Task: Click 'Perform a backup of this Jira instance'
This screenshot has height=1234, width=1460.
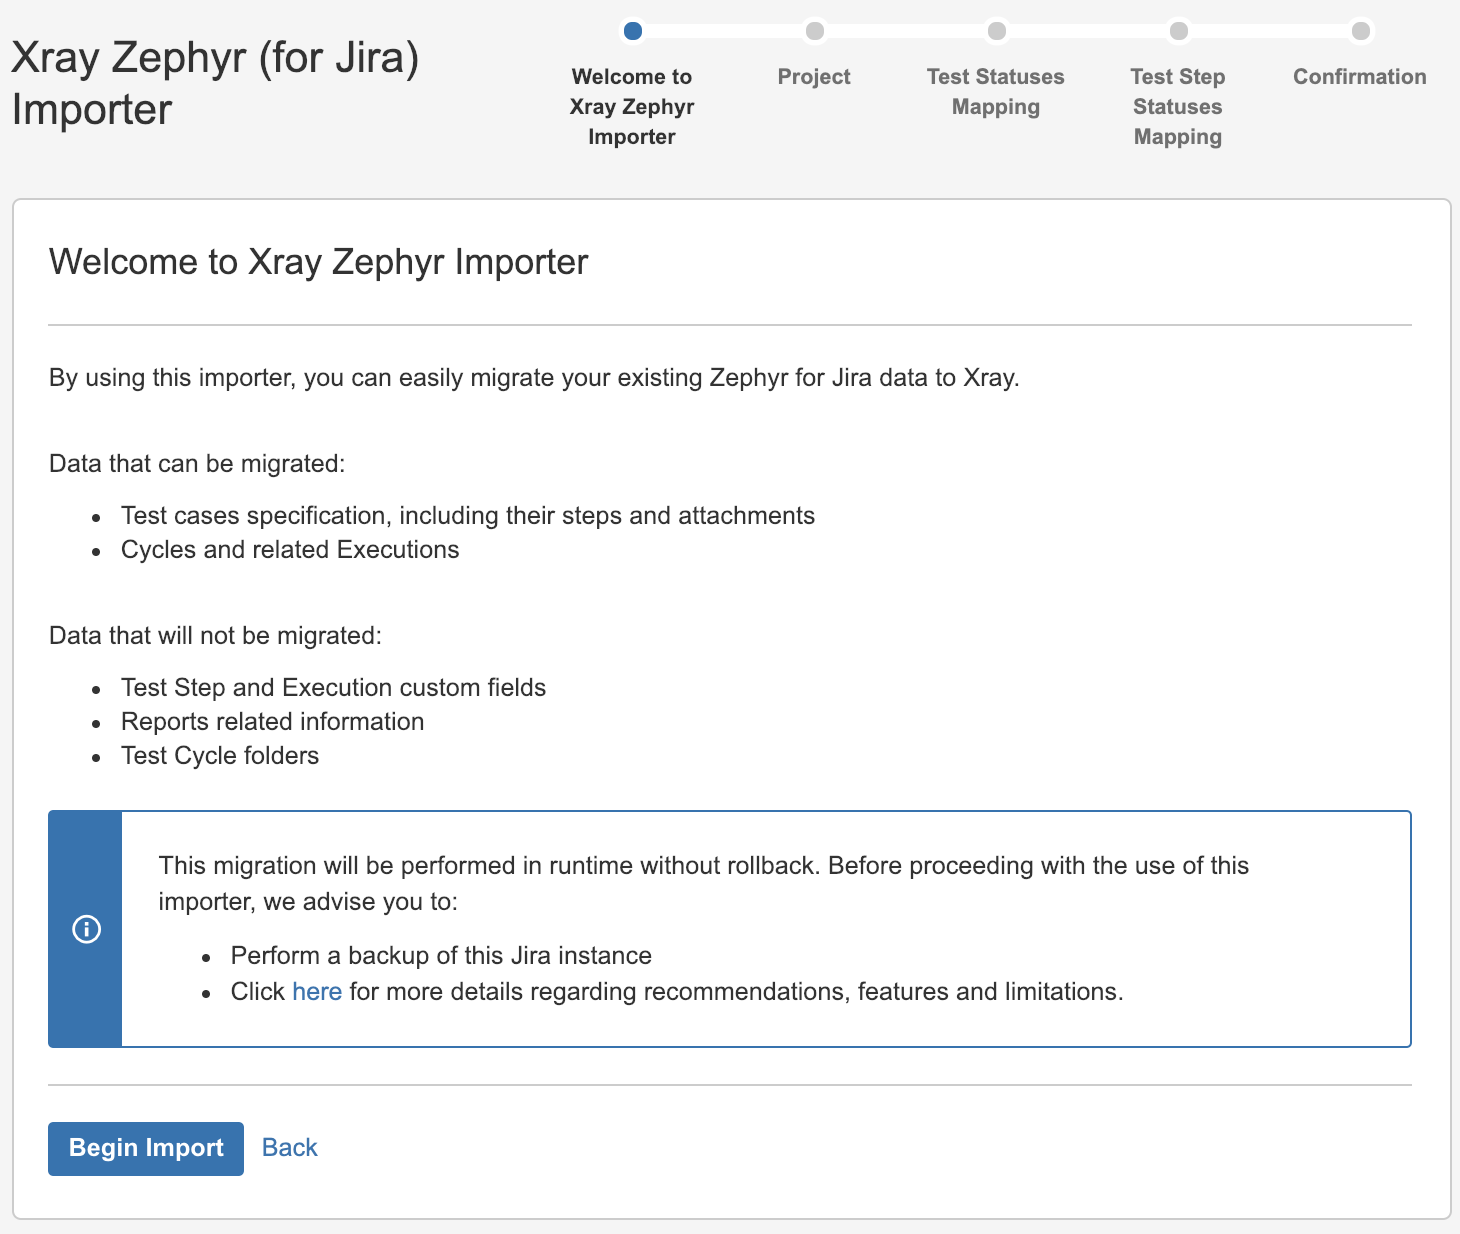Action: (x=441, y=956)
